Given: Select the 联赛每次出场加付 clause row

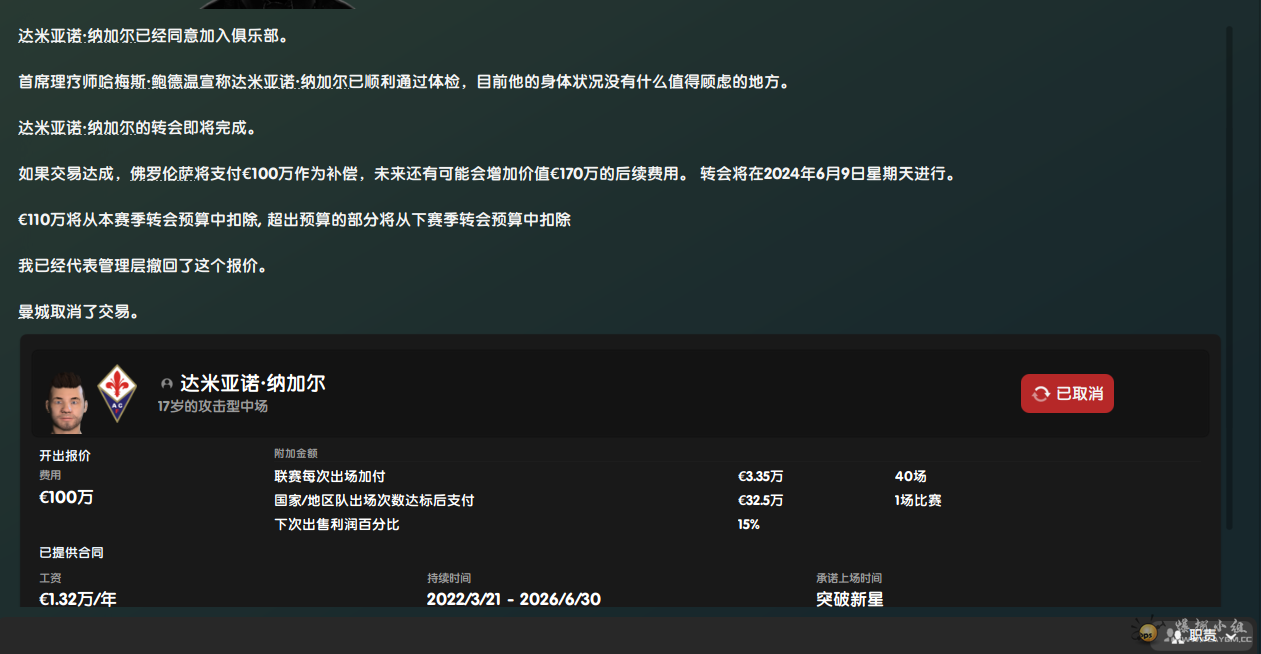Looking at the screenshot, I should click(329, 476).
